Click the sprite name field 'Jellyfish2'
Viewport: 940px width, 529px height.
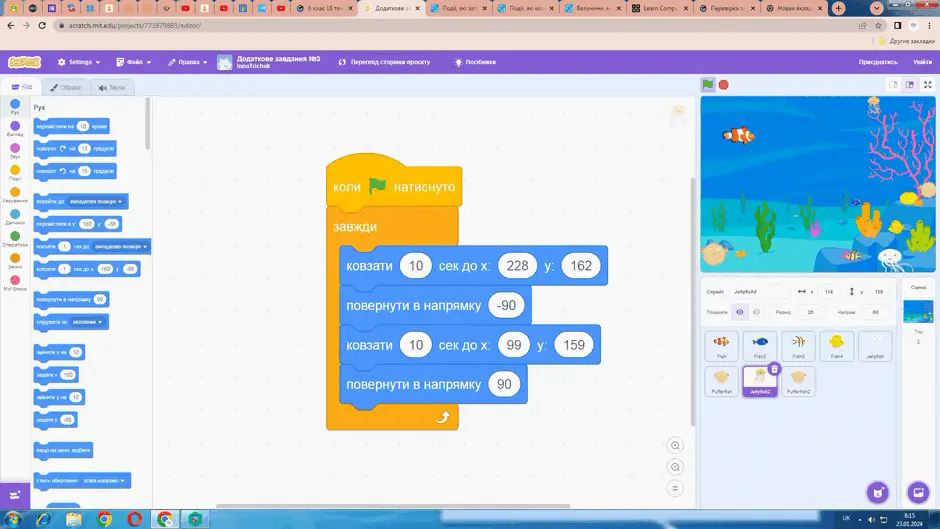(760, 291)
